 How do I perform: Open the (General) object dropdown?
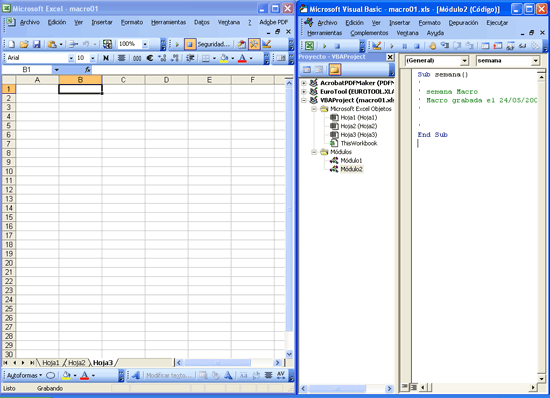coord(436,61)
